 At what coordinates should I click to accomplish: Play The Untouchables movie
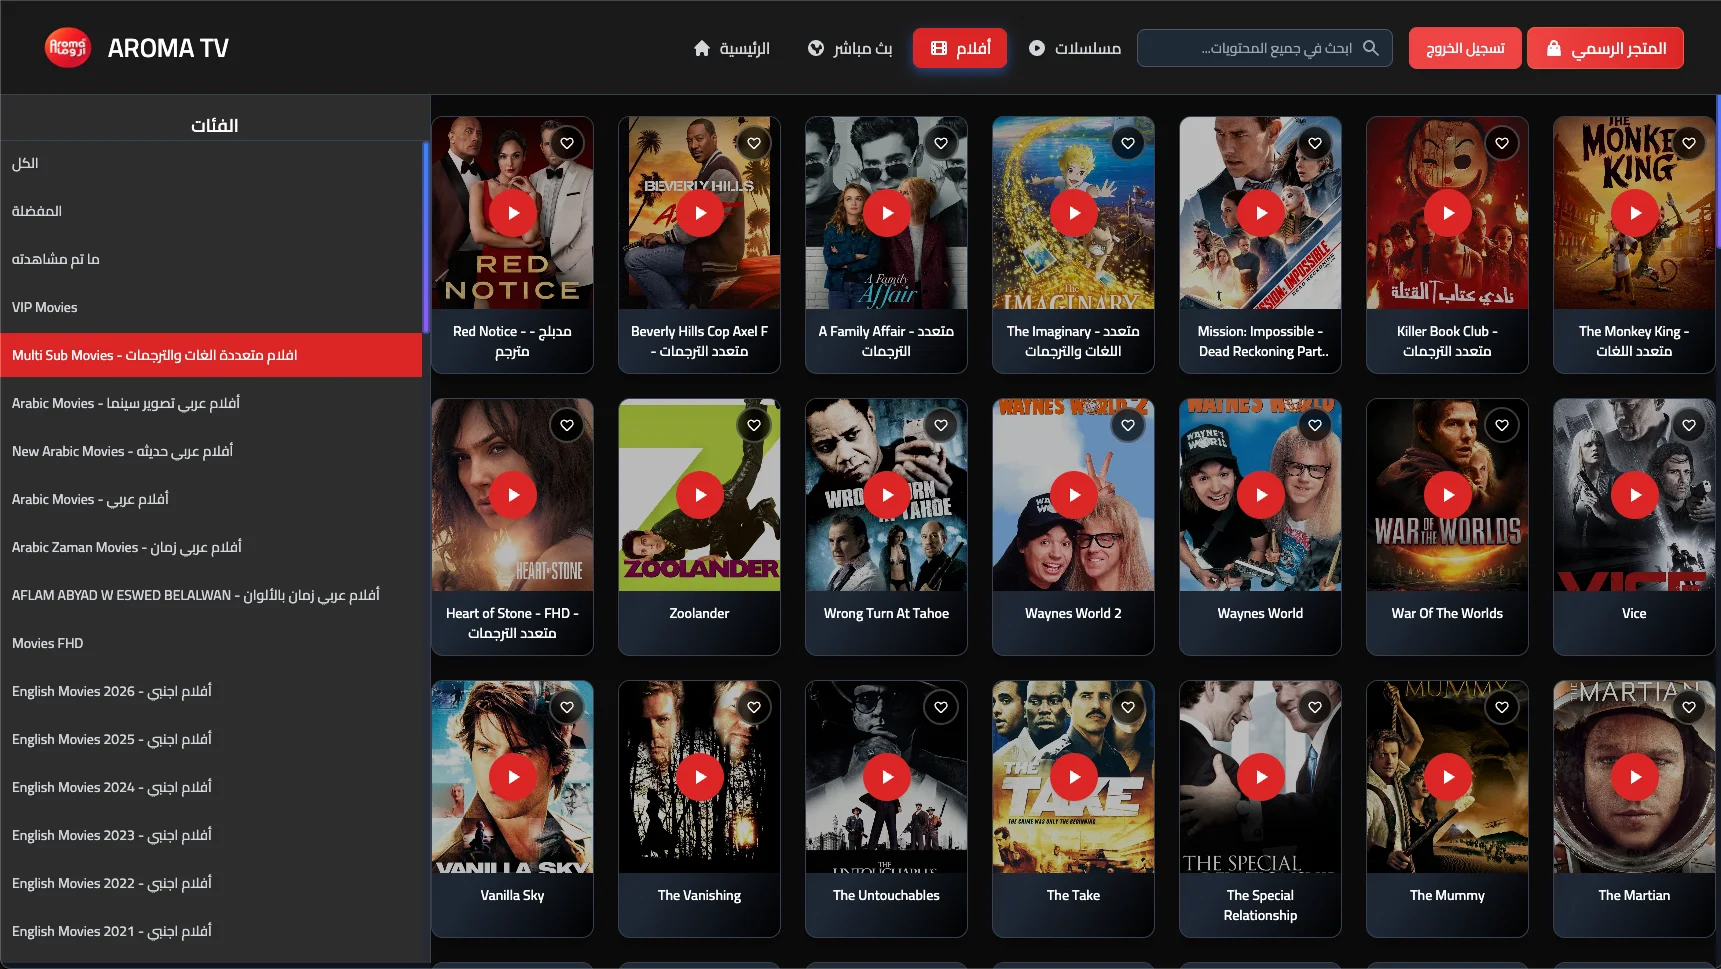(x=887, y=777)
